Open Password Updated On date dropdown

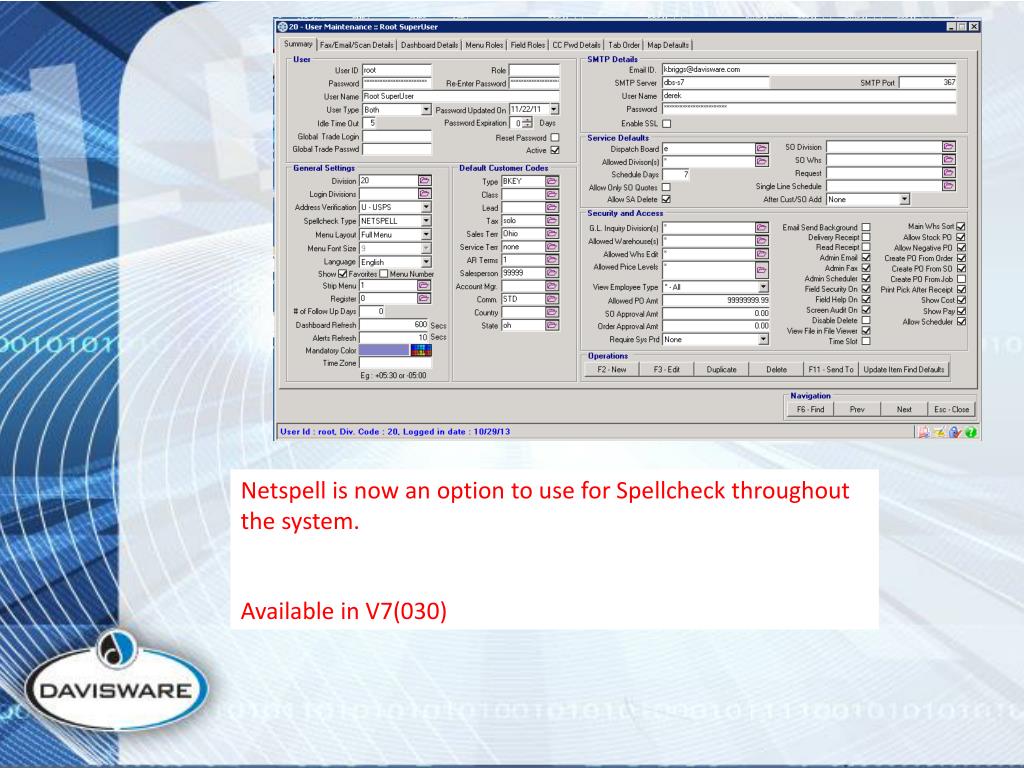click(x=554, y=109)
